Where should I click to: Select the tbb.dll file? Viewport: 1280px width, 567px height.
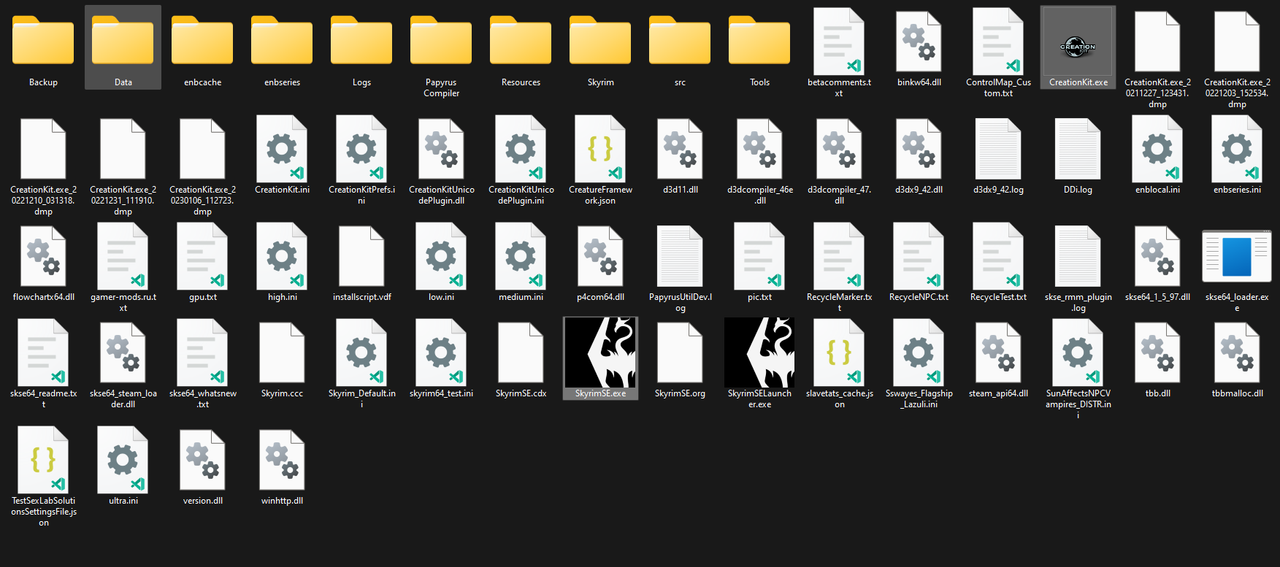pos(1158,351)
